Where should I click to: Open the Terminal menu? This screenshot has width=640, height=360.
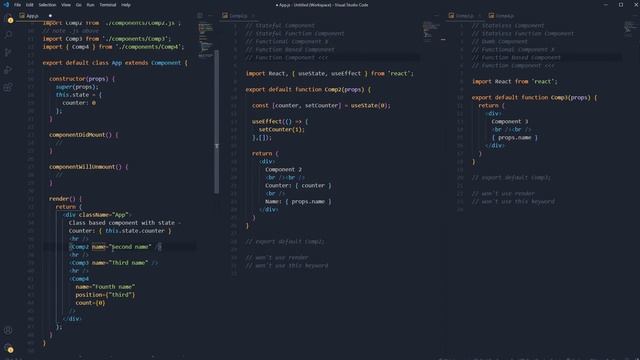click(x=108, y=5)
